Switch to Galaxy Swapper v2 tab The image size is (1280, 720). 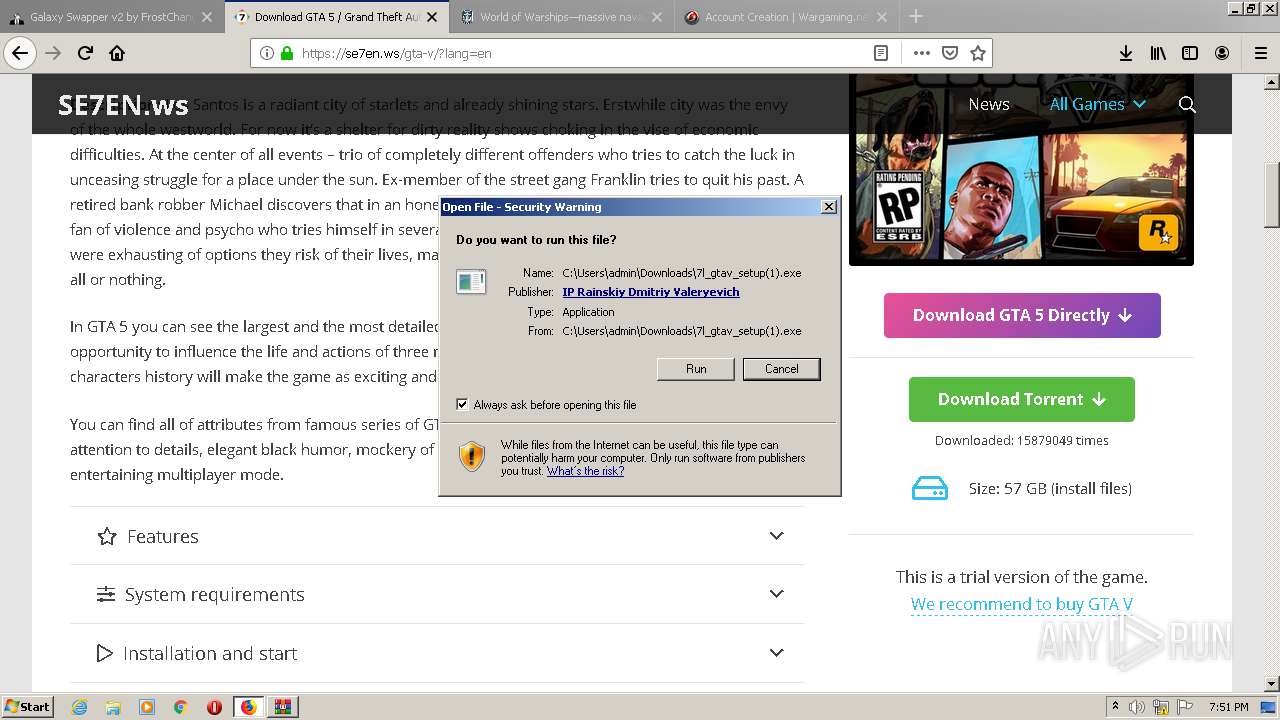pyautogui.click(x=110, y=17)
